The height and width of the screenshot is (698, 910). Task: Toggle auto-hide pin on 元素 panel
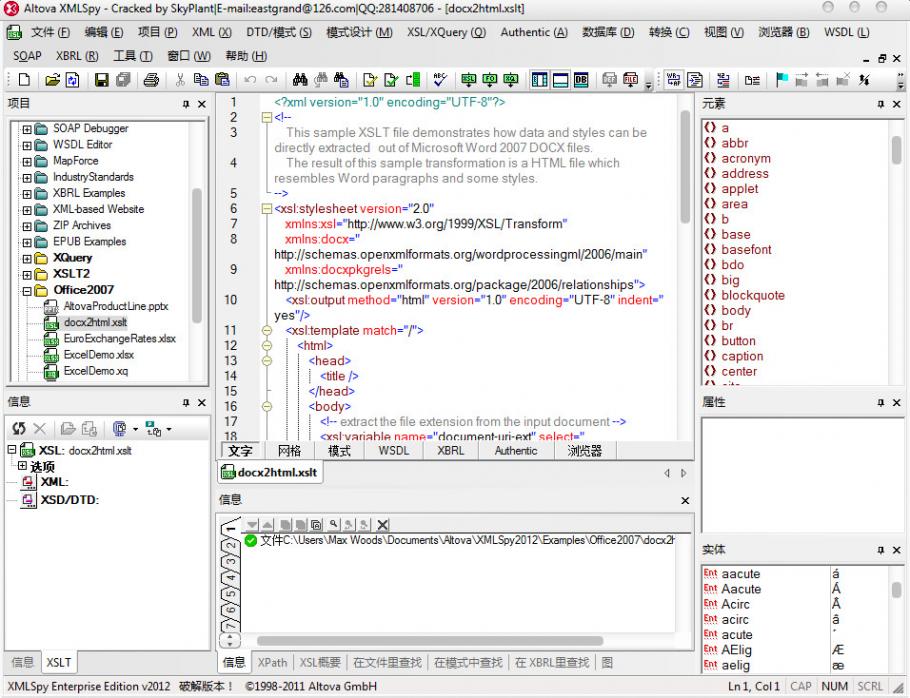(x=881, y=104)
